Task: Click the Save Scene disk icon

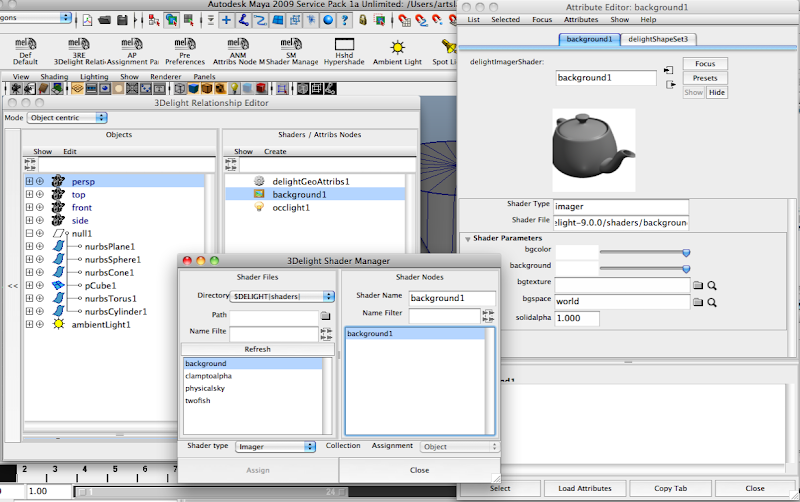Action: click(122, 20)
